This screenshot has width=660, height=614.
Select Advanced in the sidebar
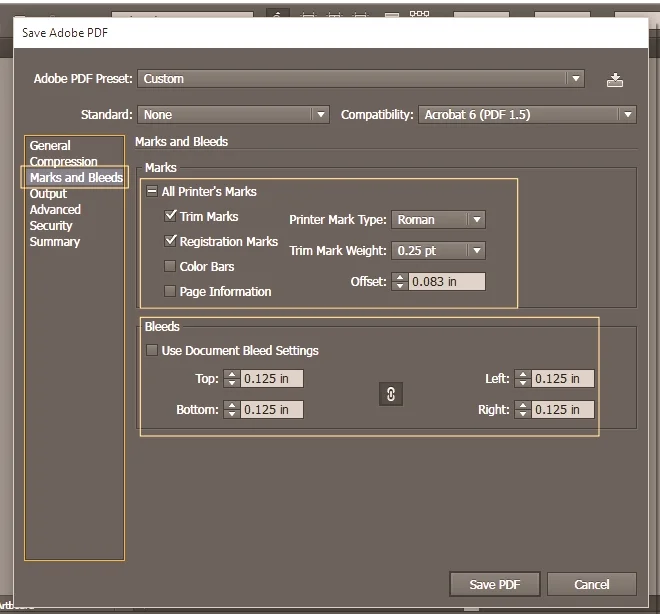coord(55,210)
